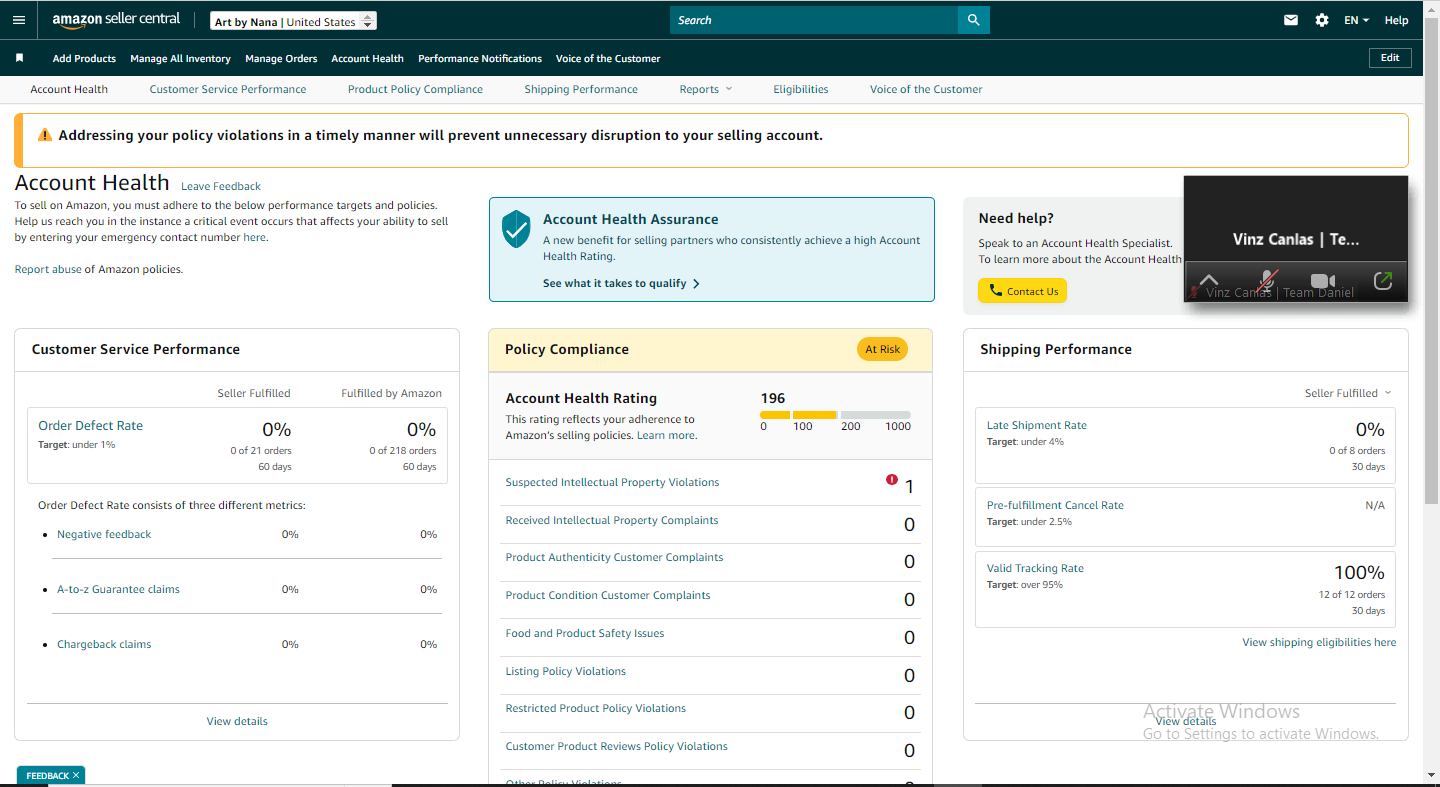This screenshot has height=787, width=1440.
Task: Open the Valid Tracking Rate link
Action: point(1035,568)
